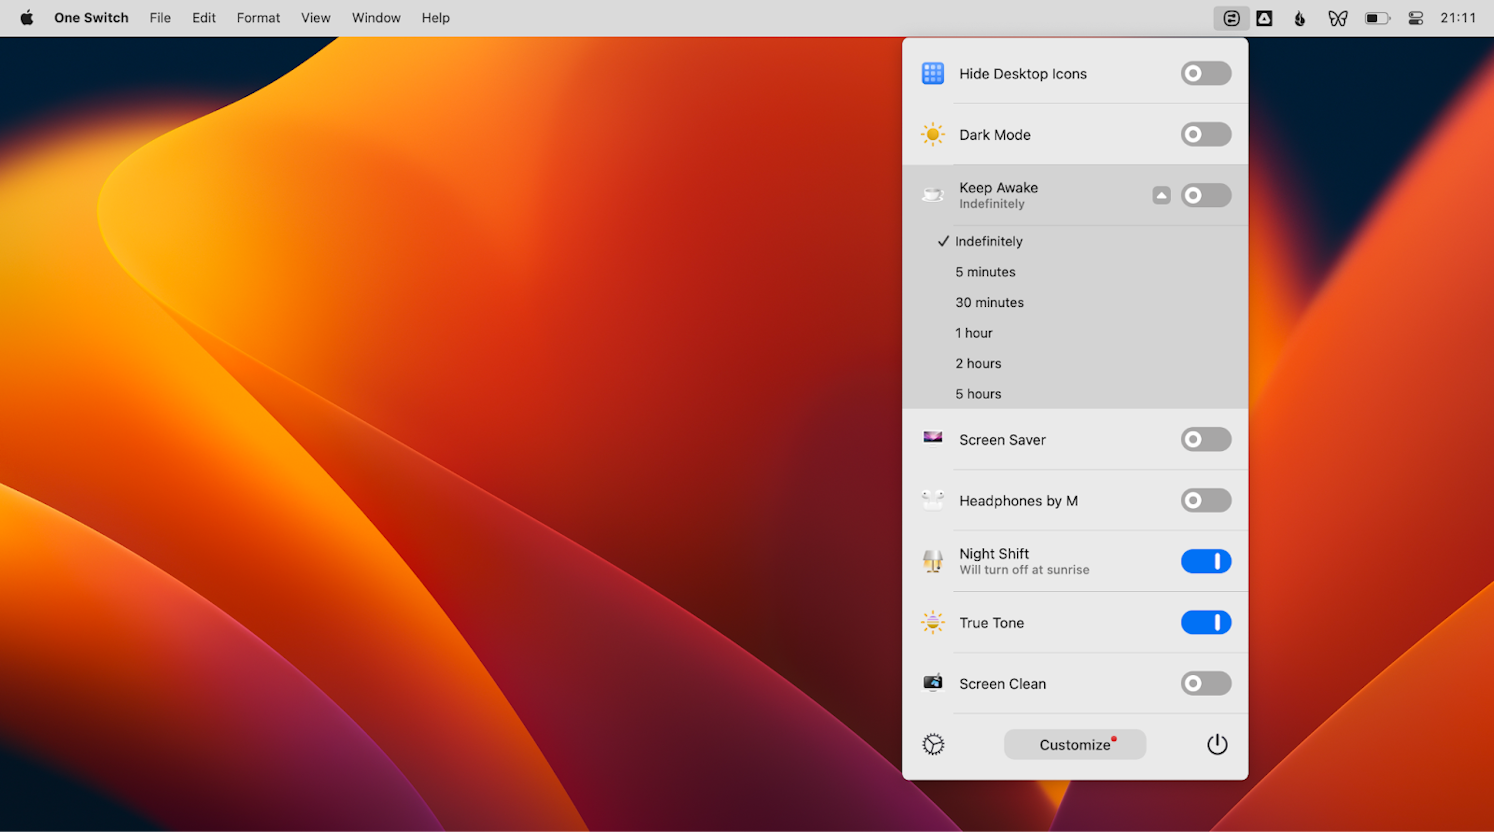Collapse the Keep Awake duration list

[x=1161, y=195]
